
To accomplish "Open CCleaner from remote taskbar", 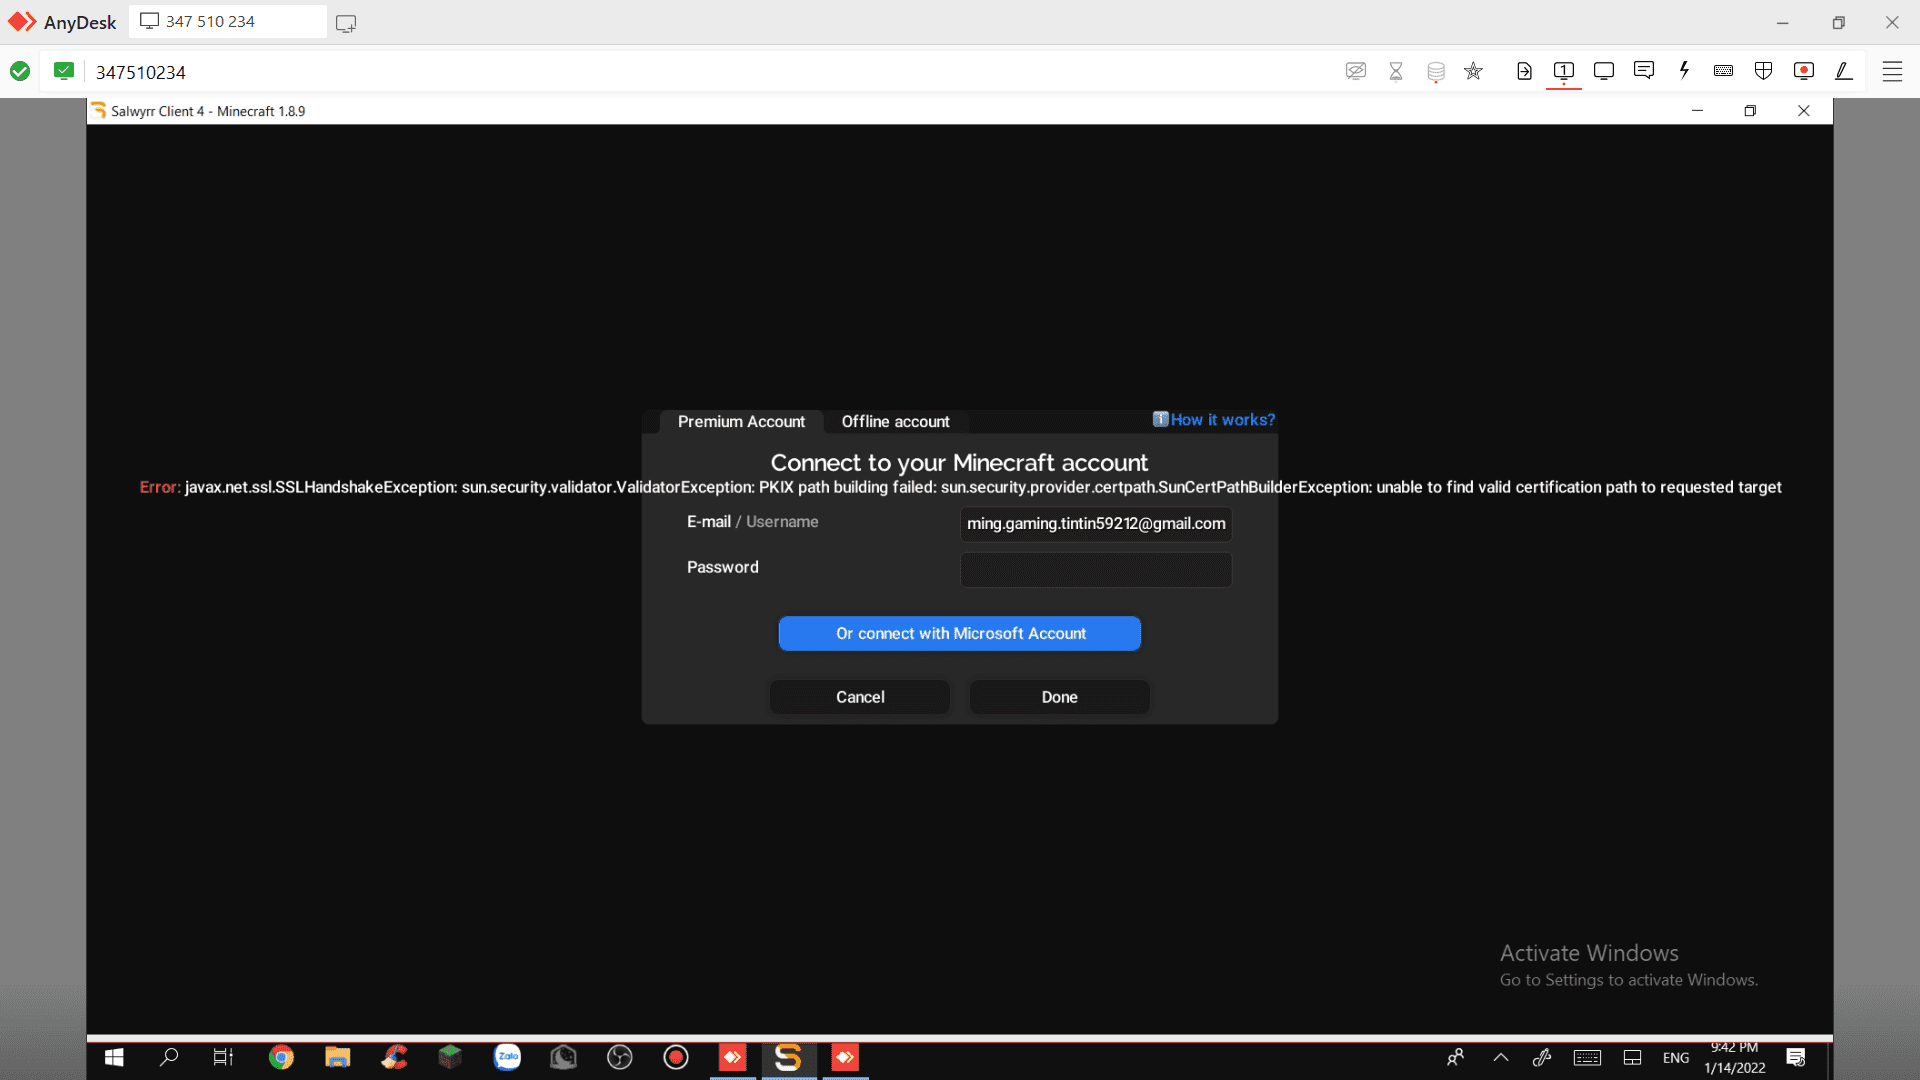I will (394, 1057).
